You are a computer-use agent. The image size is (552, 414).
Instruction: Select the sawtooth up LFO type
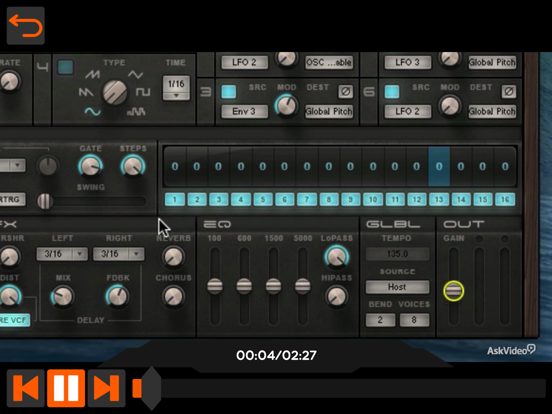point(93,74)
